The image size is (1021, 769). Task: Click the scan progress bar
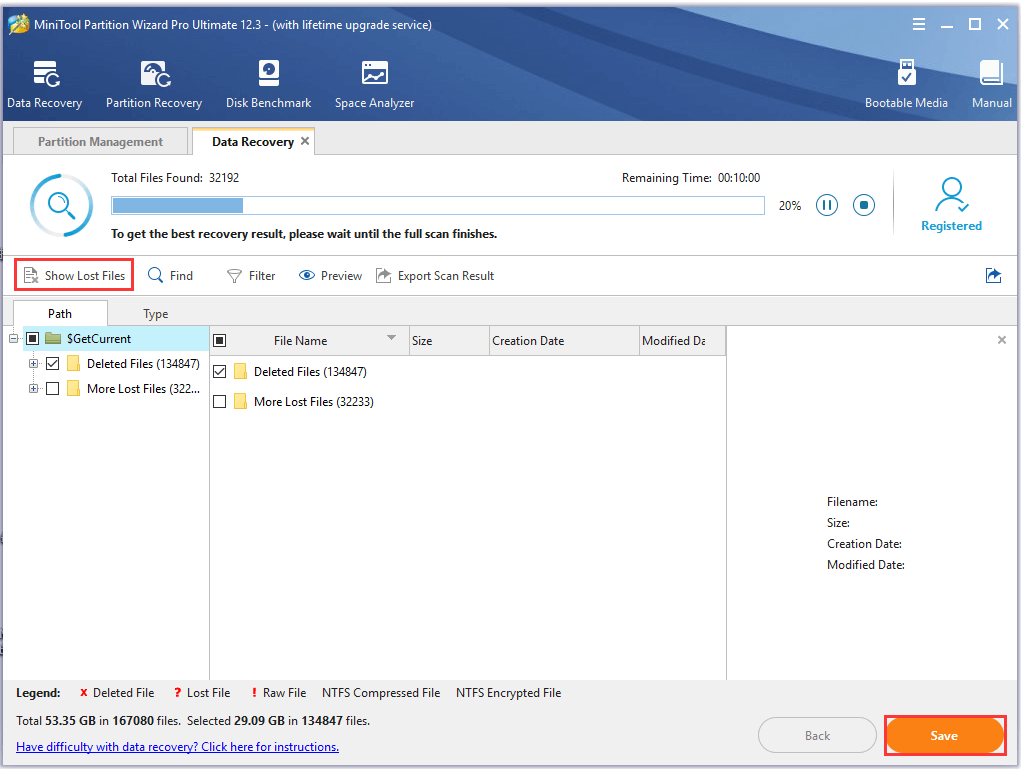(438, 205)
